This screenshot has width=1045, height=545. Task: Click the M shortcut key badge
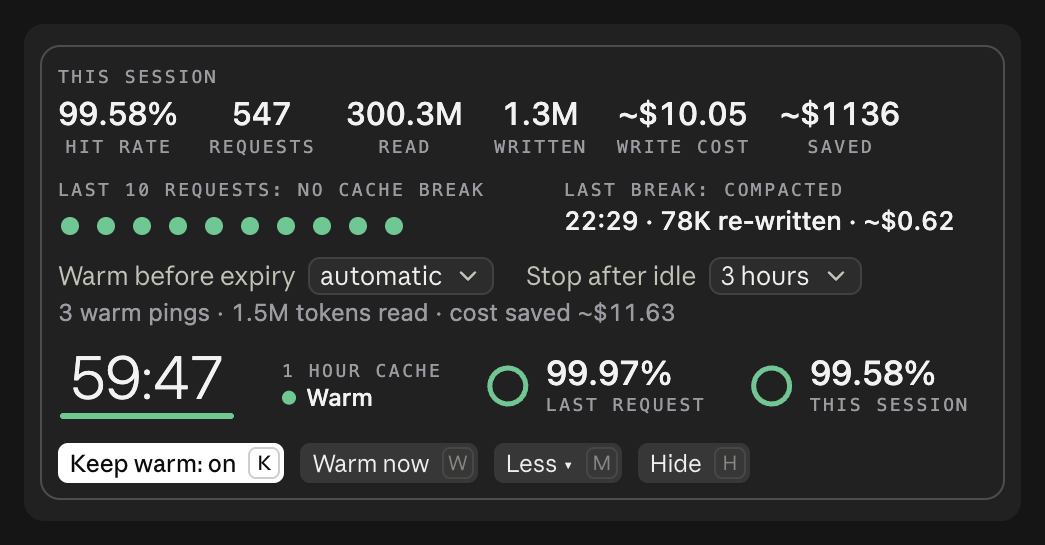pyautogui.click(x=602, y=463)
